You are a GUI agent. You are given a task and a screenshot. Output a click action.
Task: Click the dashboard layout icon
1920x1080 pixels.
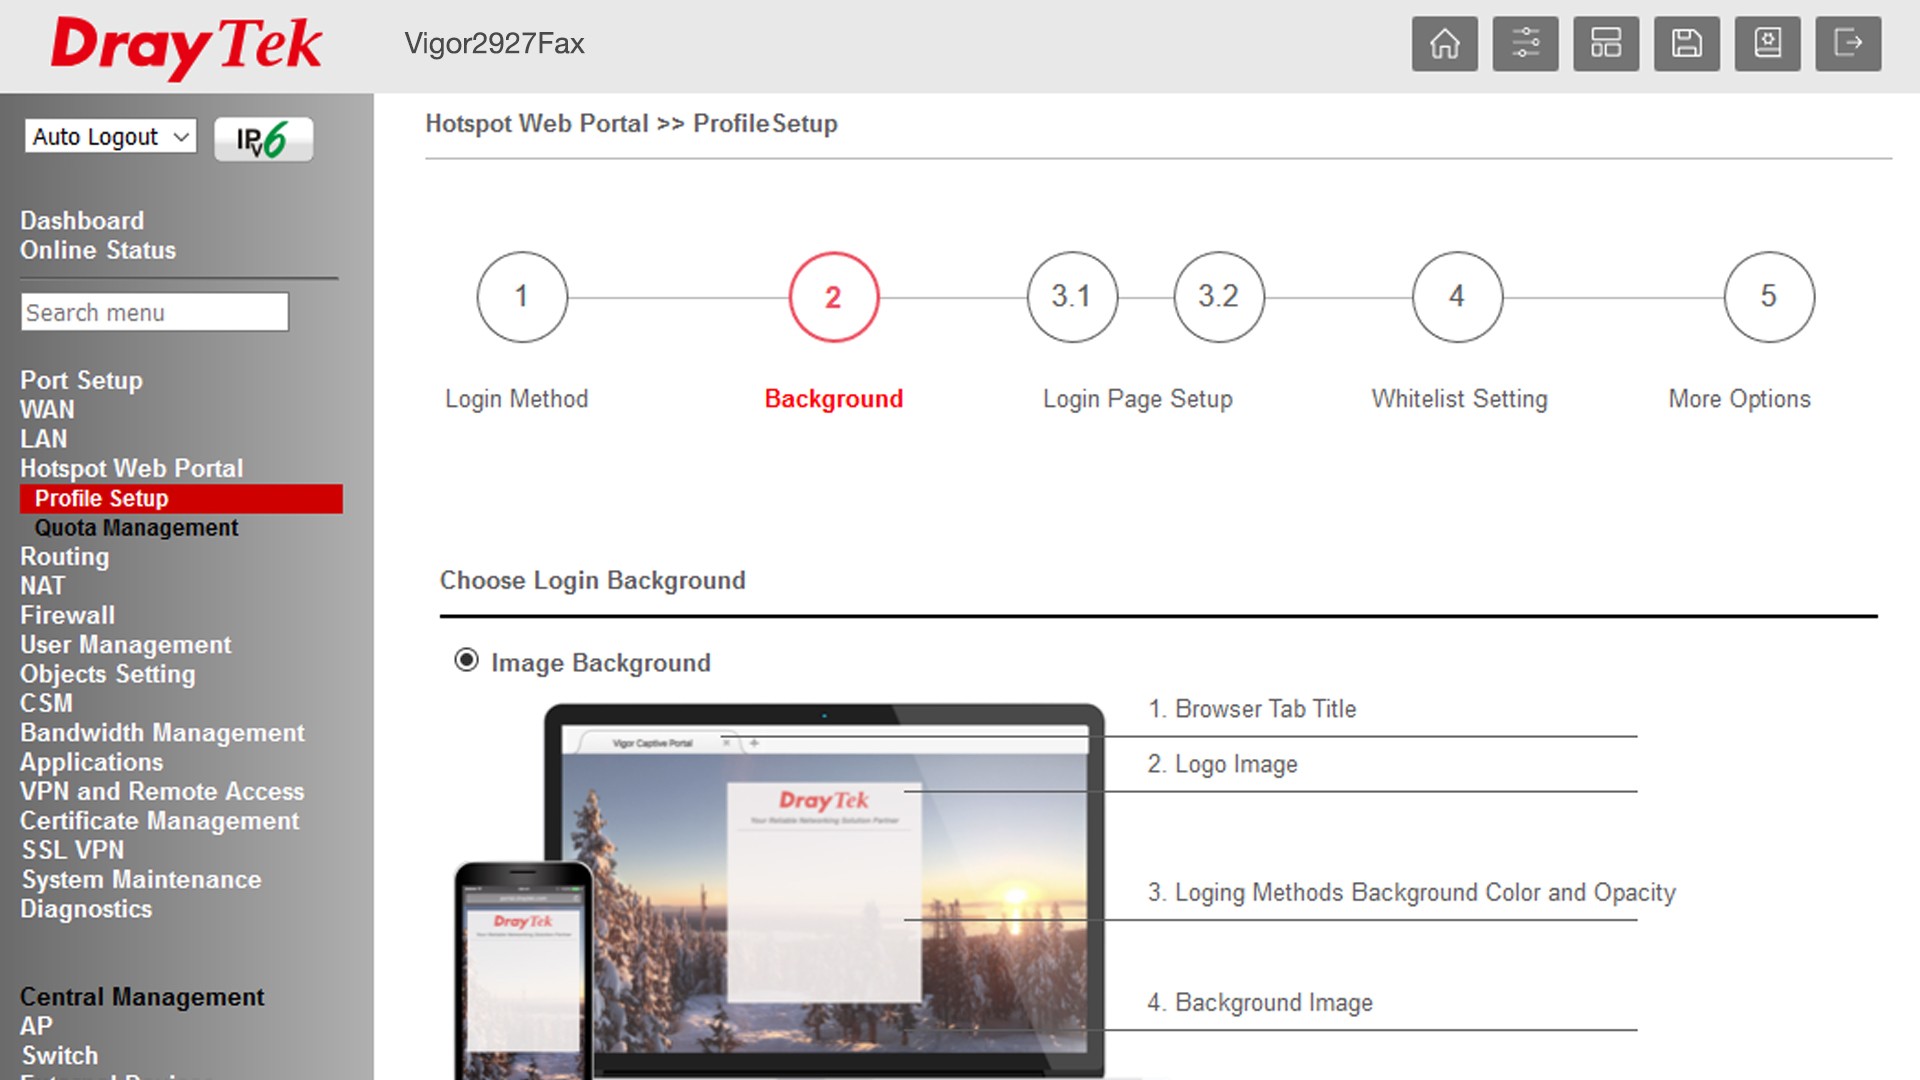point(1606,44)
